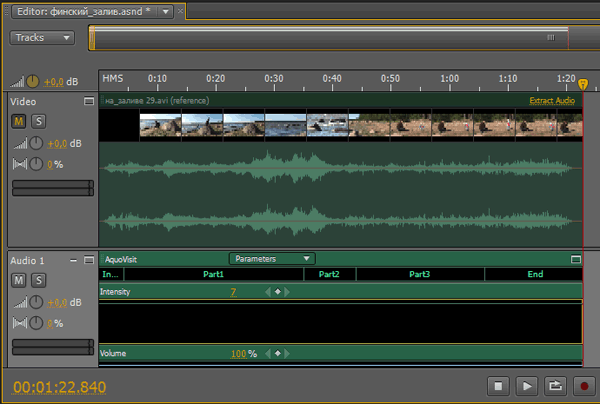Click the на_заливе 29.avi reference clip title
Image resolution: width=600 pixels, height=404 pixels.
point(157,101)
